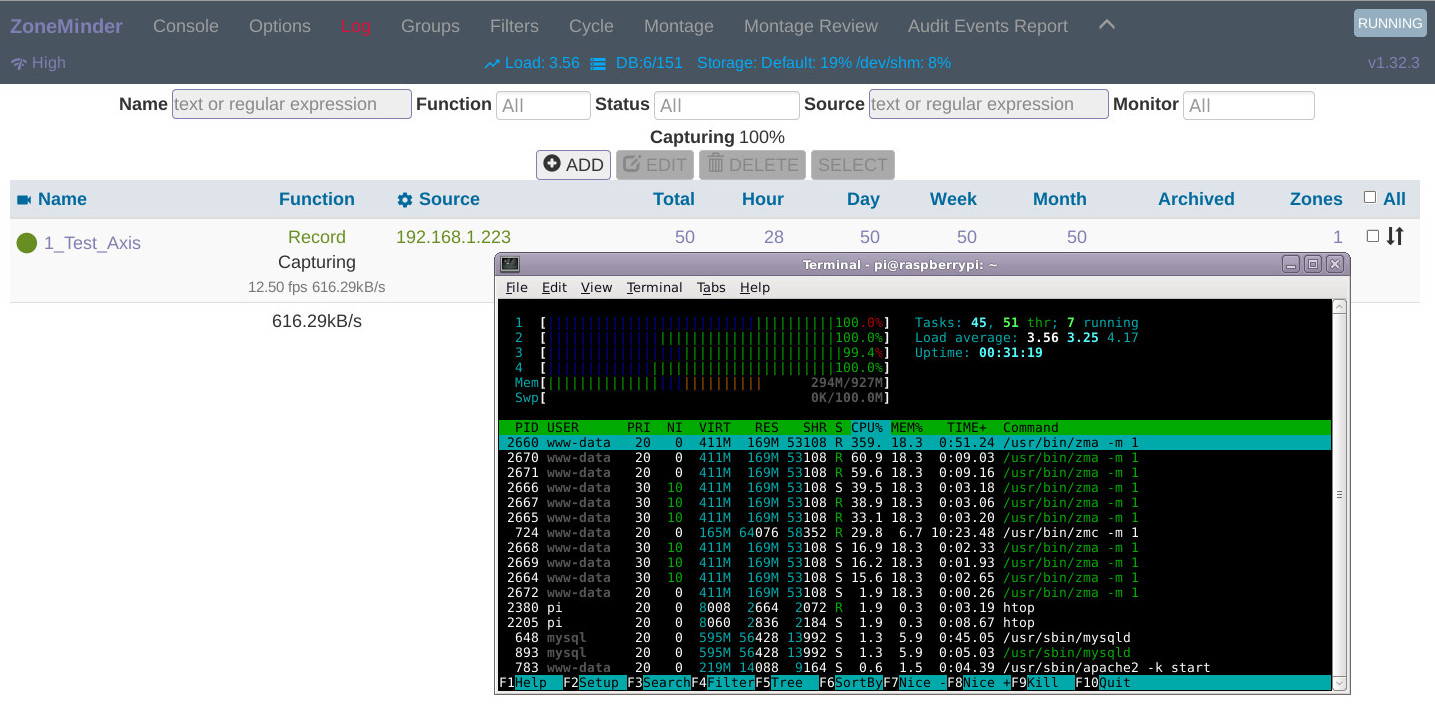Open the Function filter dropdown

pos(543,105)
